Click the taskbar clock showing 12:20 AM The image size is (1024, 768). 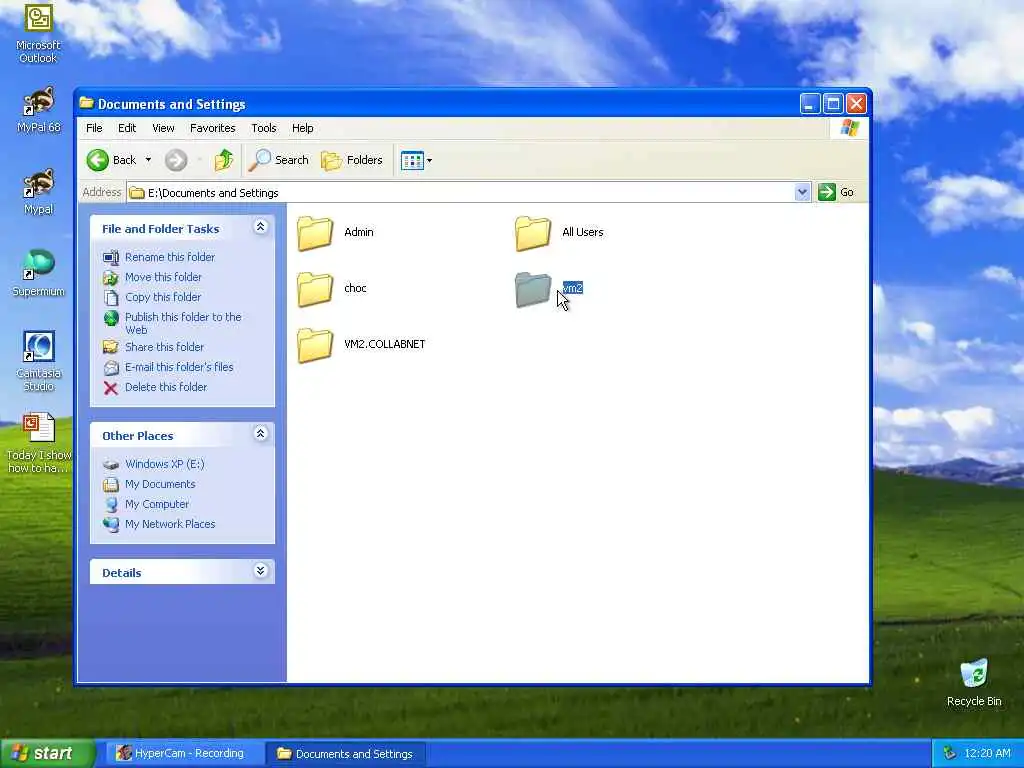[x=987, y=754]
